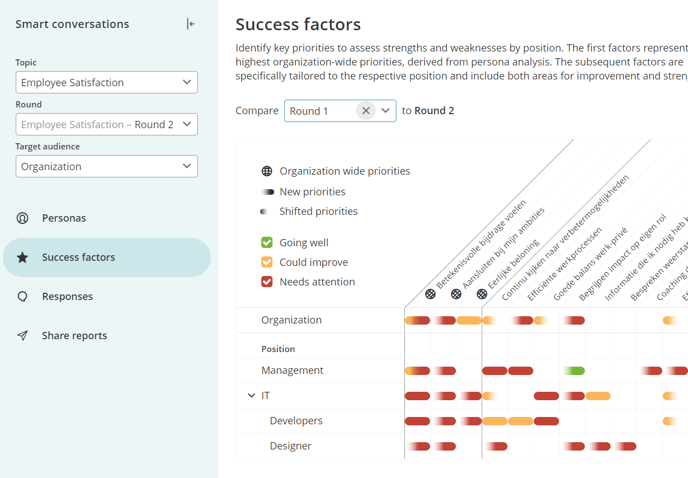Collapse the Smart conversations sidebar

pyautogui.click(x=190, y=24)
